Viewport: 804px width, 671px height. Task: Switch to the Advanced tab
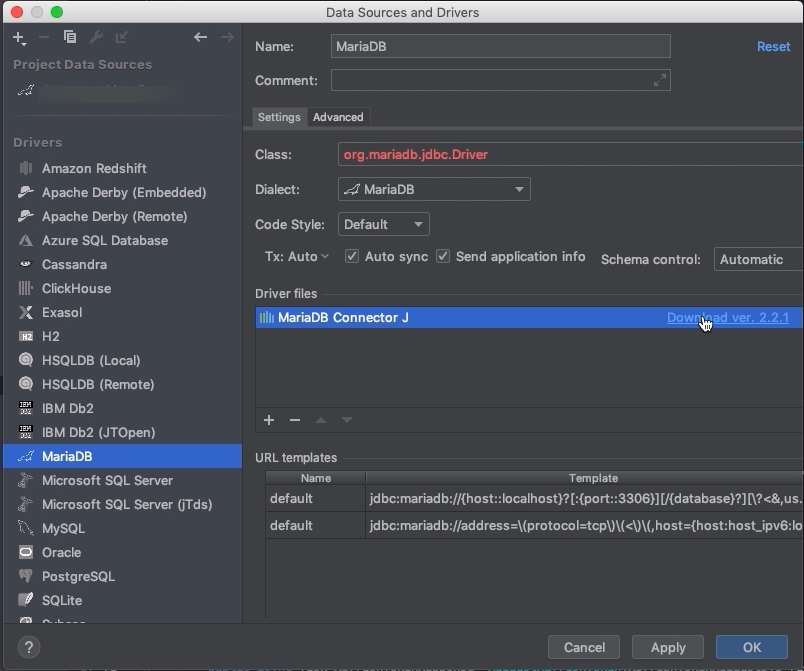point(338,117)
